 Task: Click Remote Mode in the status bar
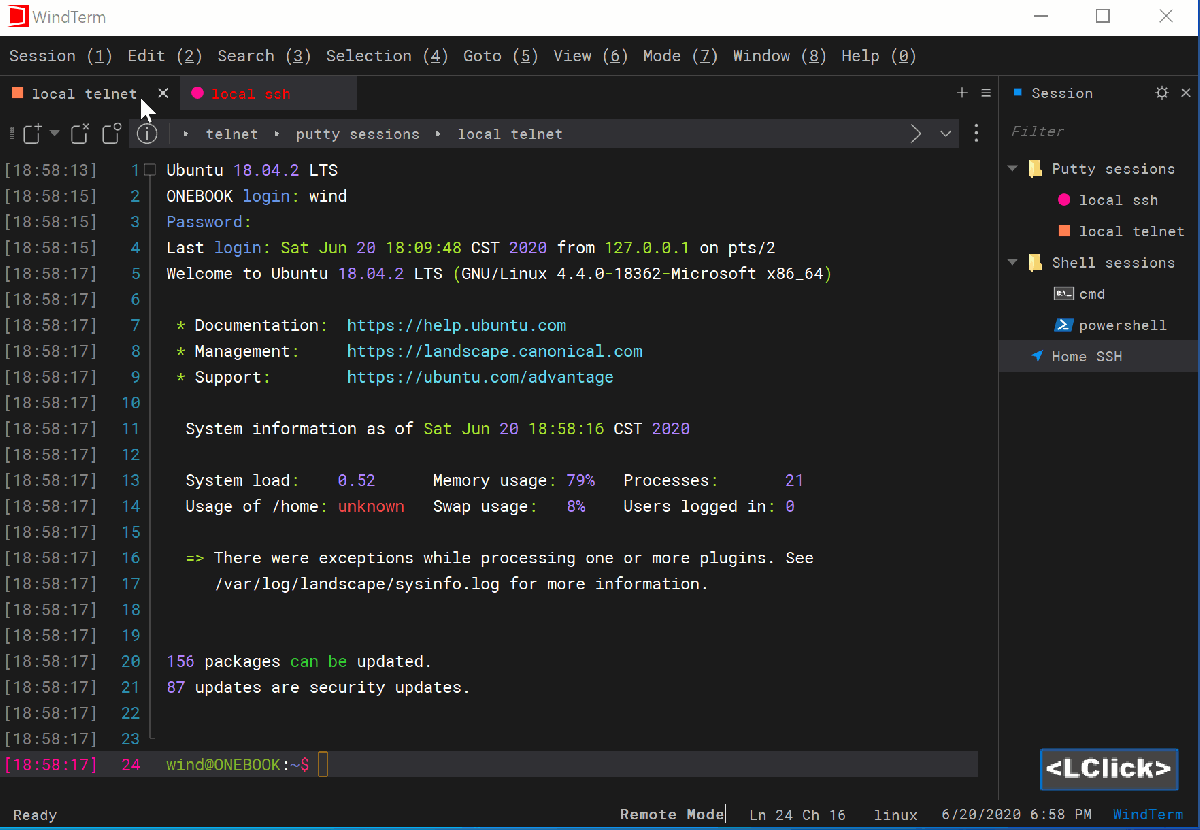[x=672, y=814]
